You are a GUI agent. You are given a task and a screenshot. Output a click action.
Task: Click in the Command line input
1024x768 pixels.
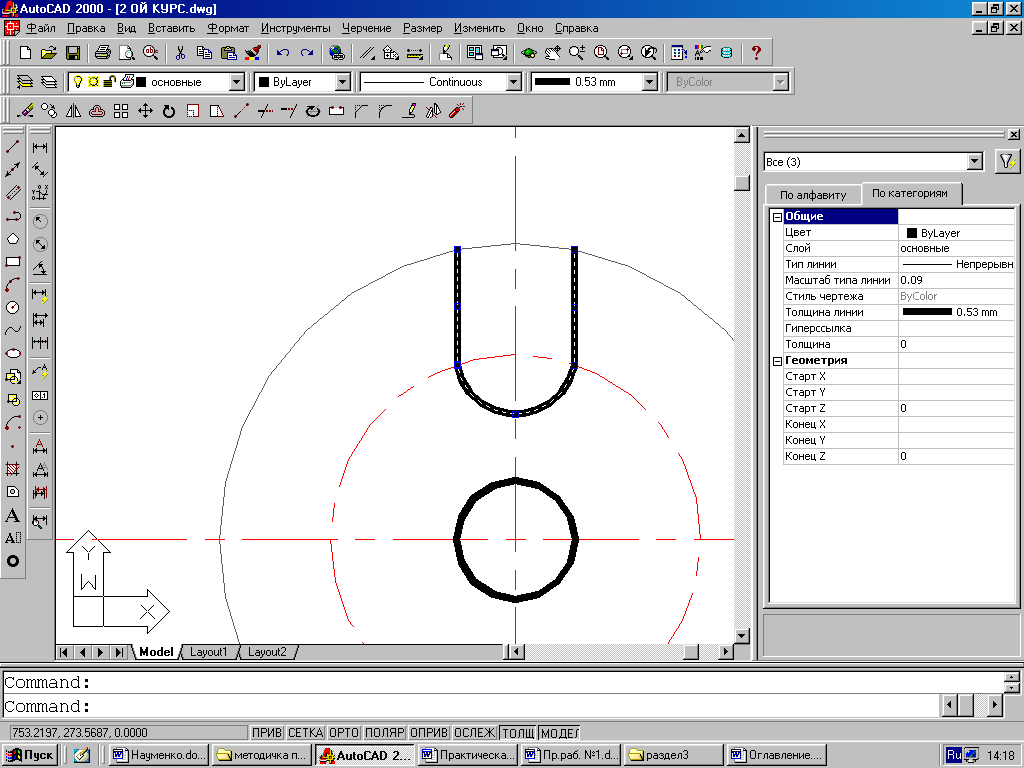pos(470,707)
